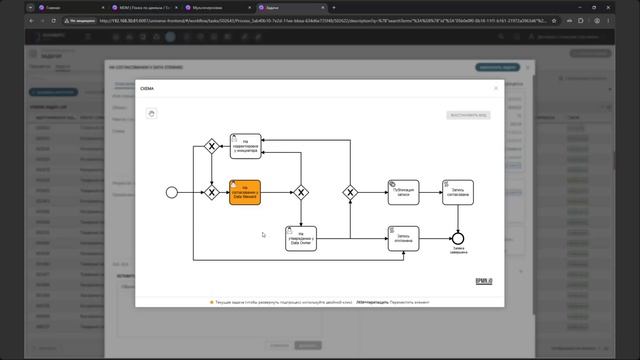The image size is (640, 360).
Task: Click 'Завершить задачу' button in task dialog
Action: 498,67
